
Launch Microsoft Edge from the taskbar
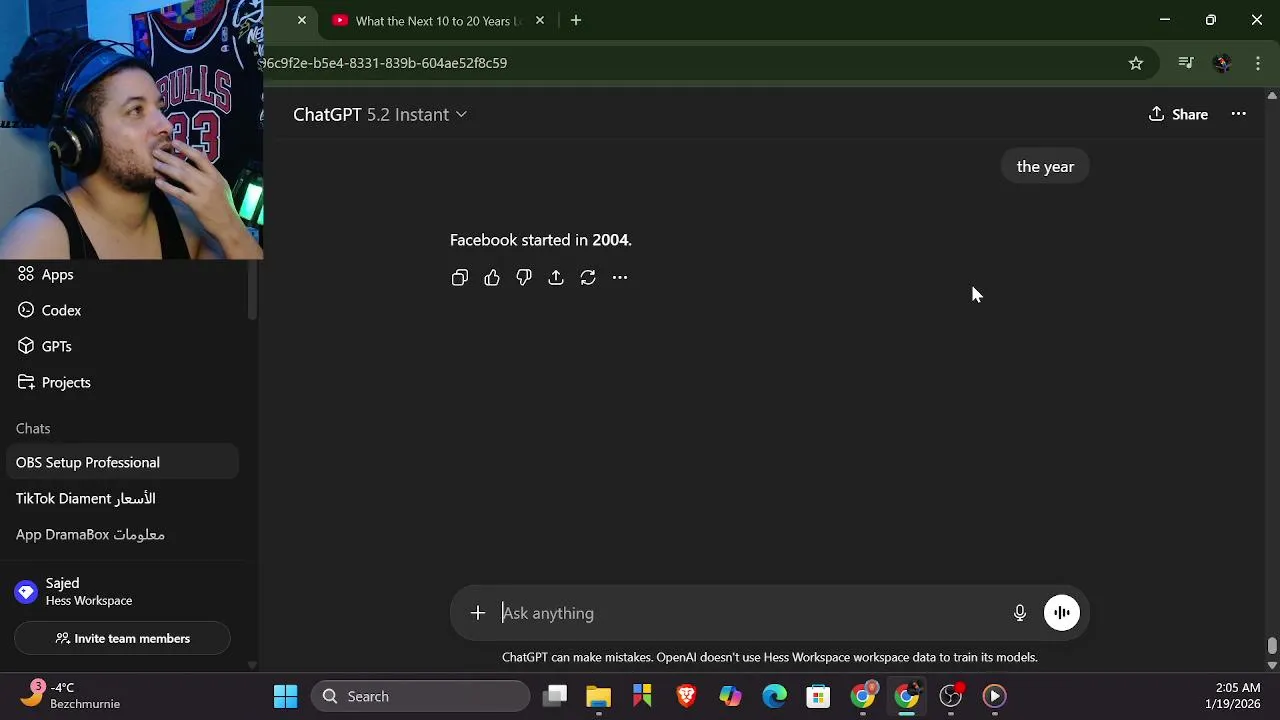coord(775,696)
